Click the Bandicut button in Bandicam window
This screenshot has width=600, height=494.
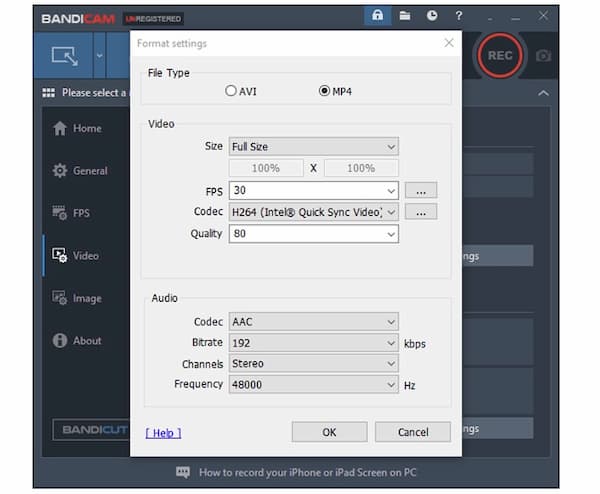[x=91, y=430]
